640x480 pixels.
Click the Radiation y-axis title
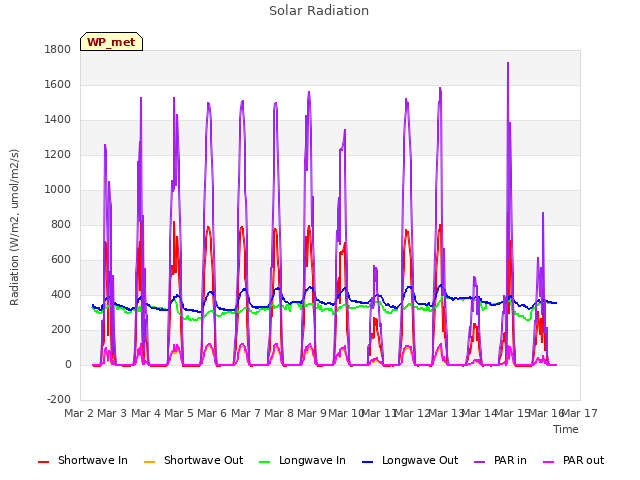(14, 227)
